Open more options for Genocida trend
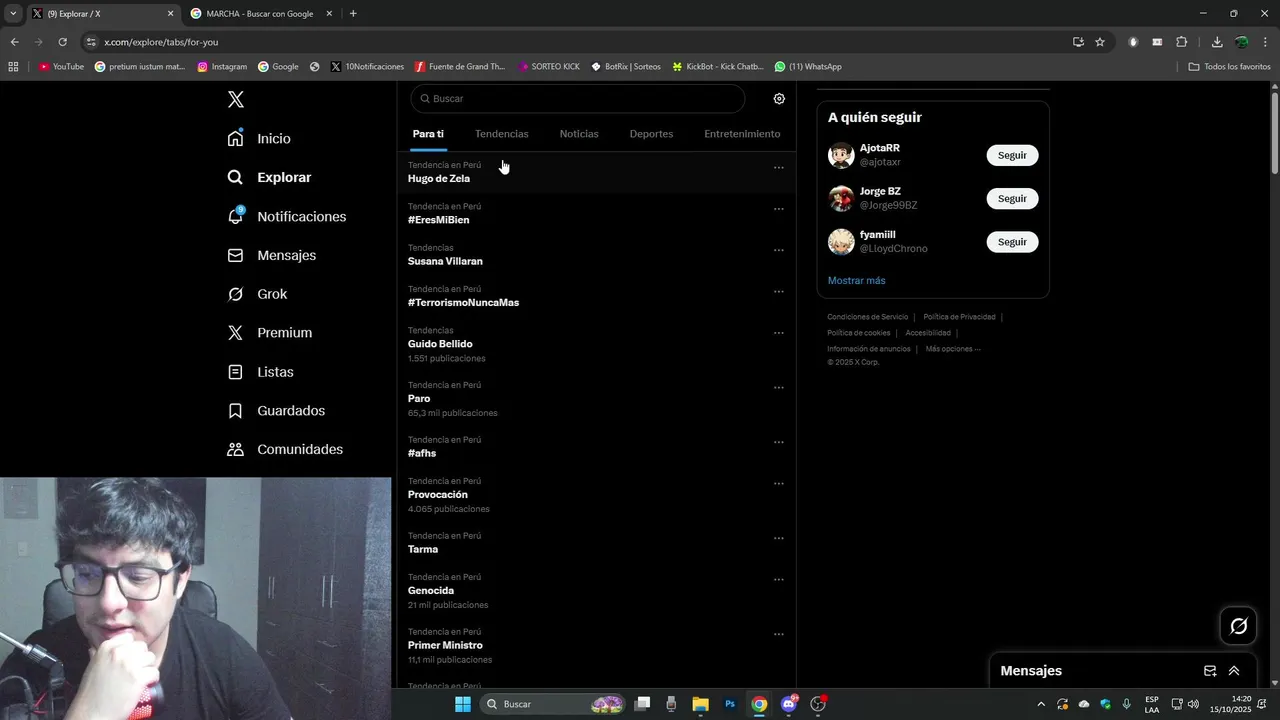 [778, 580]
